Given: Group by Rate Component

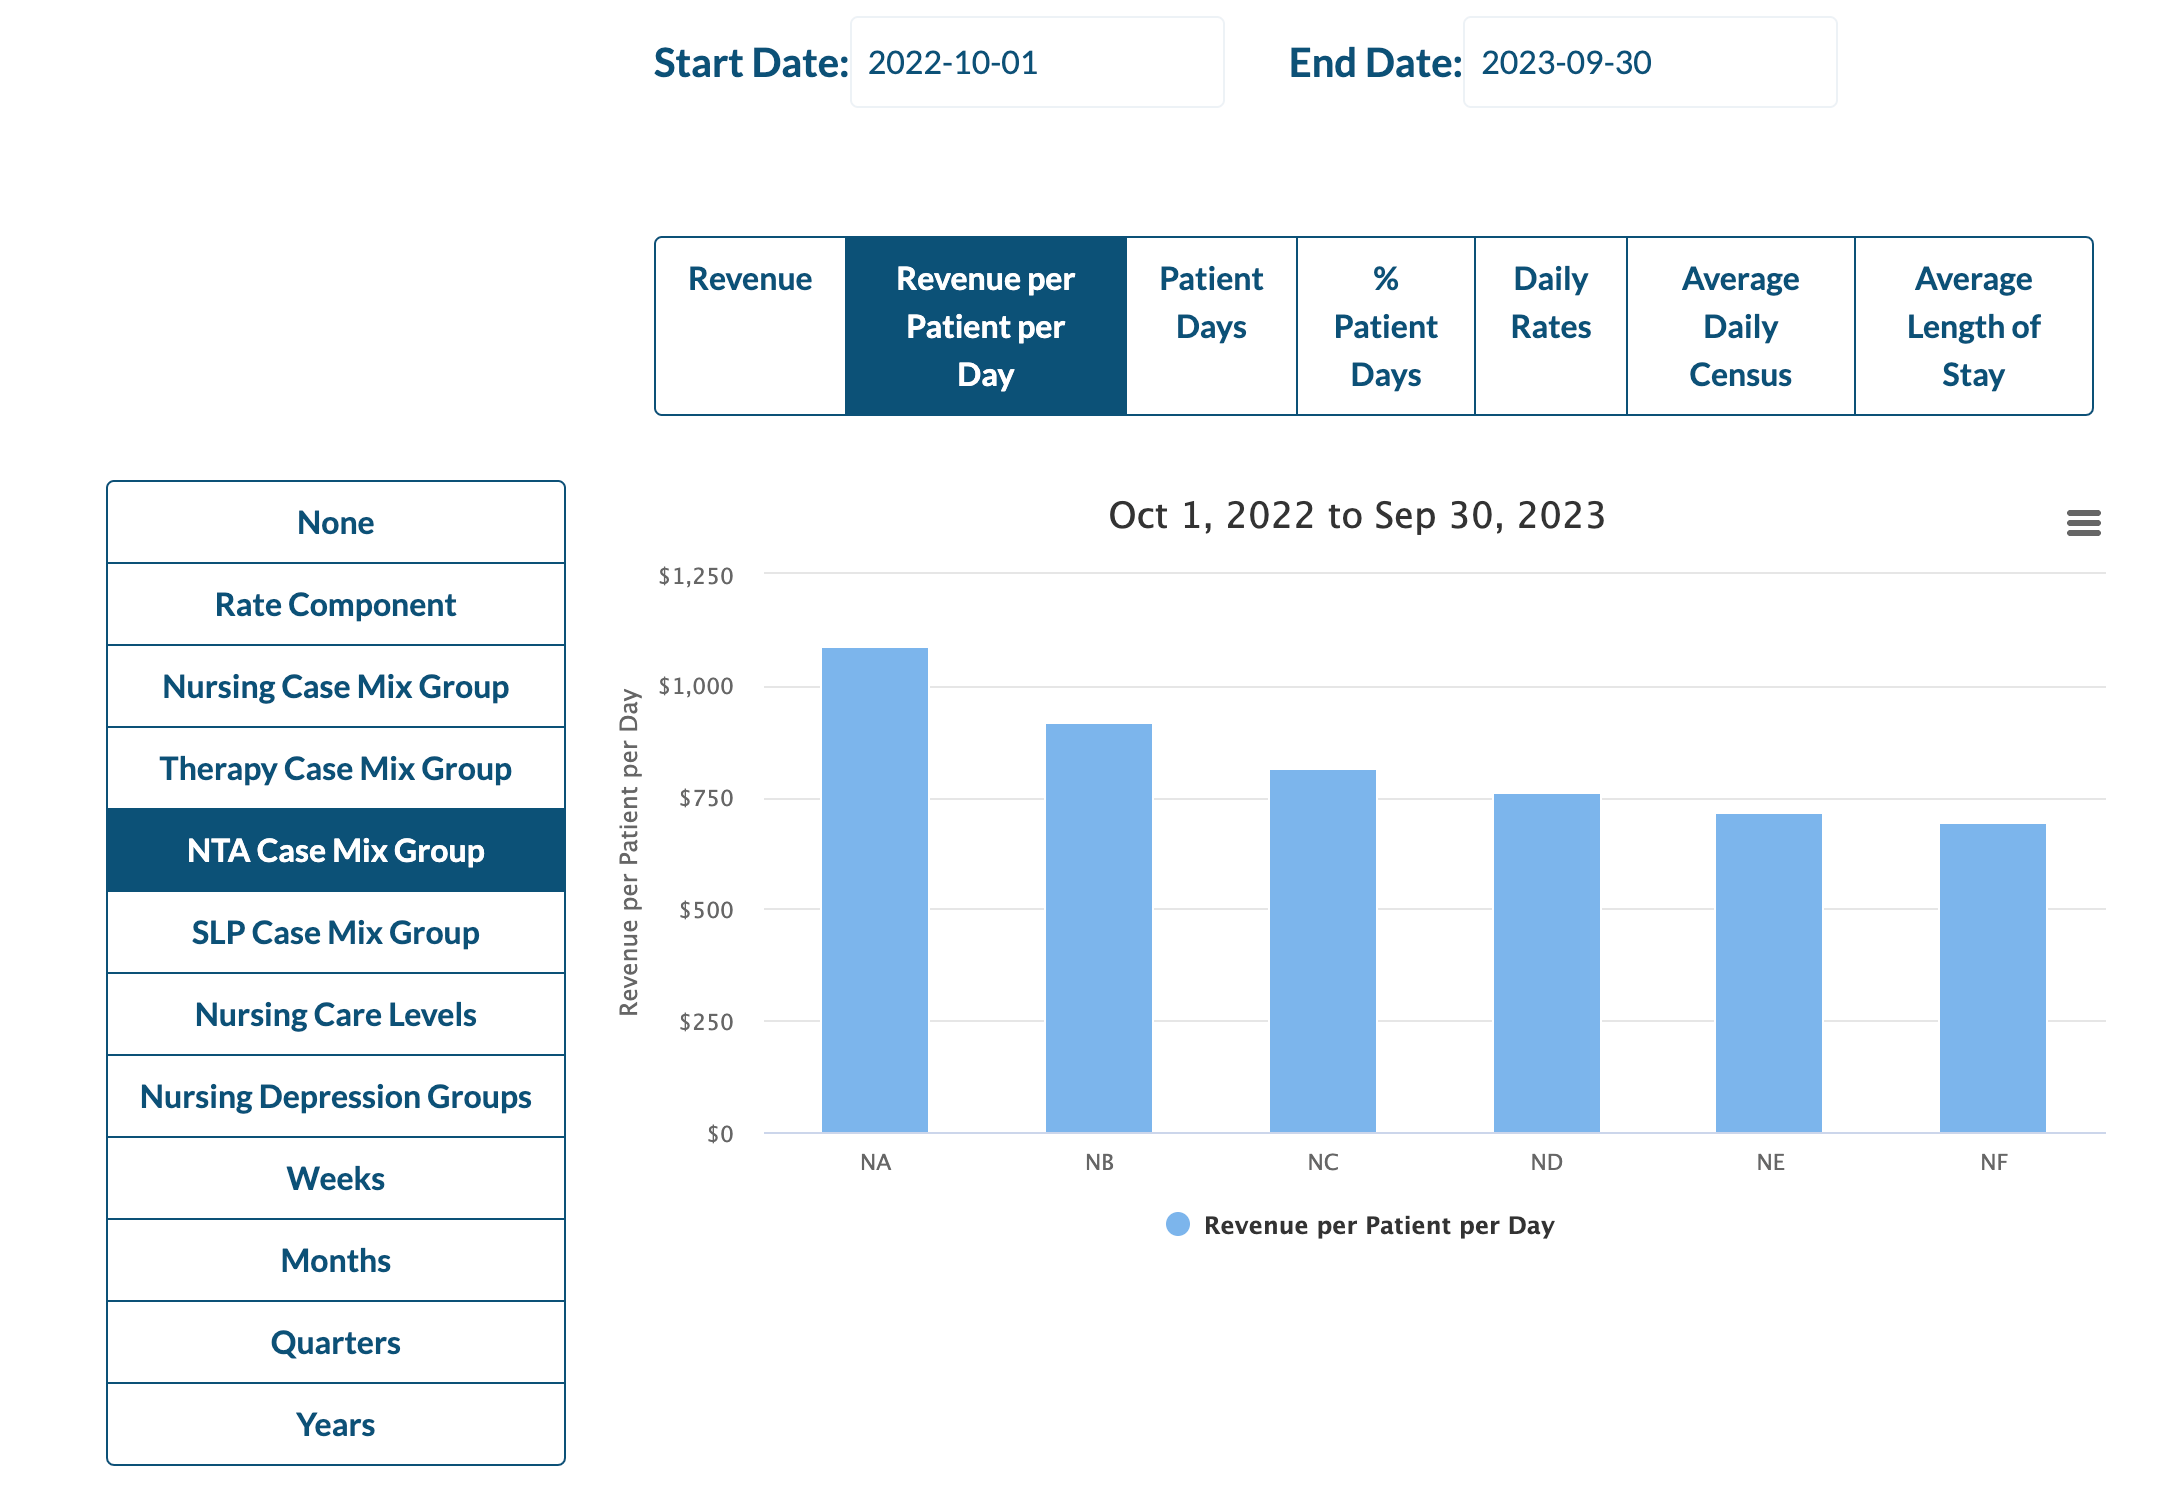Looking at the screenshot, I should pyautogui.click(x=336, y=605).
